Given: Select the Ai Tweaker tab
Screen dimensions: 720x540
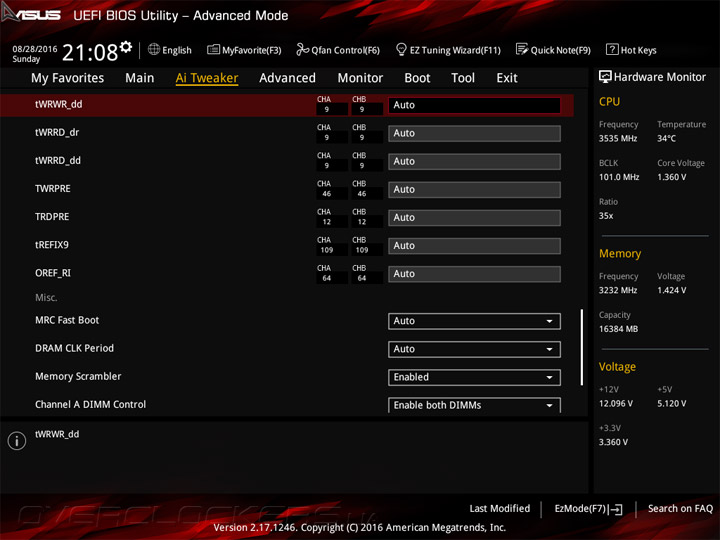Looking at the screenshot, I should (x=207, y=78).
